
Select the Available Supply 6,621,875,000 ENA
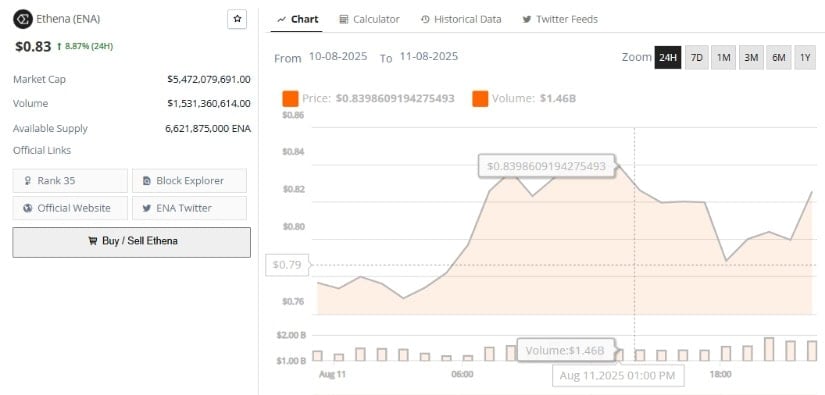(x=208, y=128)
